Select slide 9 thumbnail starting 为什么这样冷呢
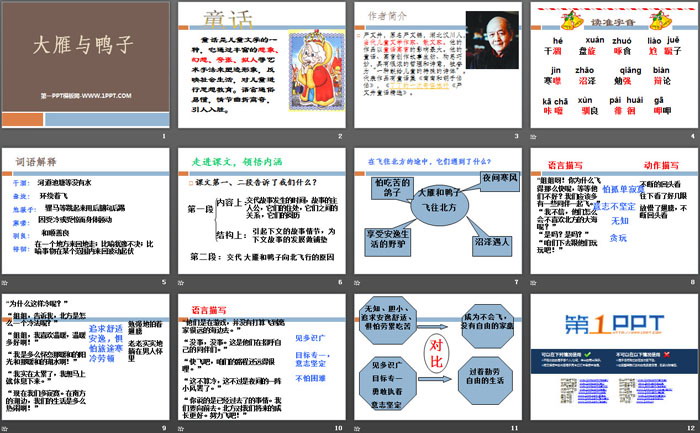700x433 pixels. pos(86,357)
